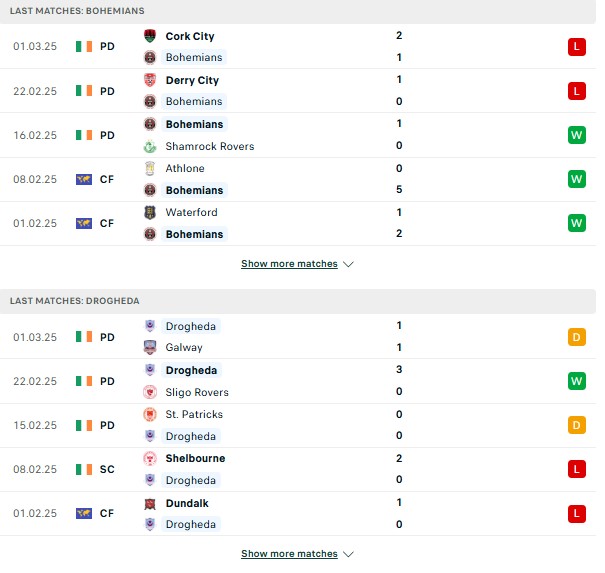Click the green W badge for Shamrock Rovers match
The image size is (605, 573).
tap(576, 135)
